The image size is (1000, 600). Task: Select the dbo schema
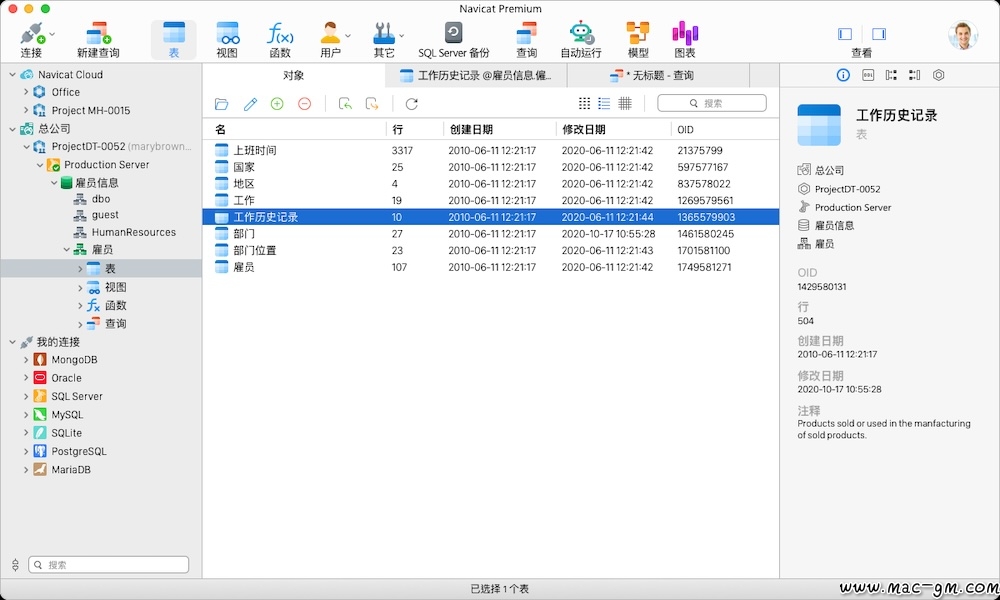point(101,199)
